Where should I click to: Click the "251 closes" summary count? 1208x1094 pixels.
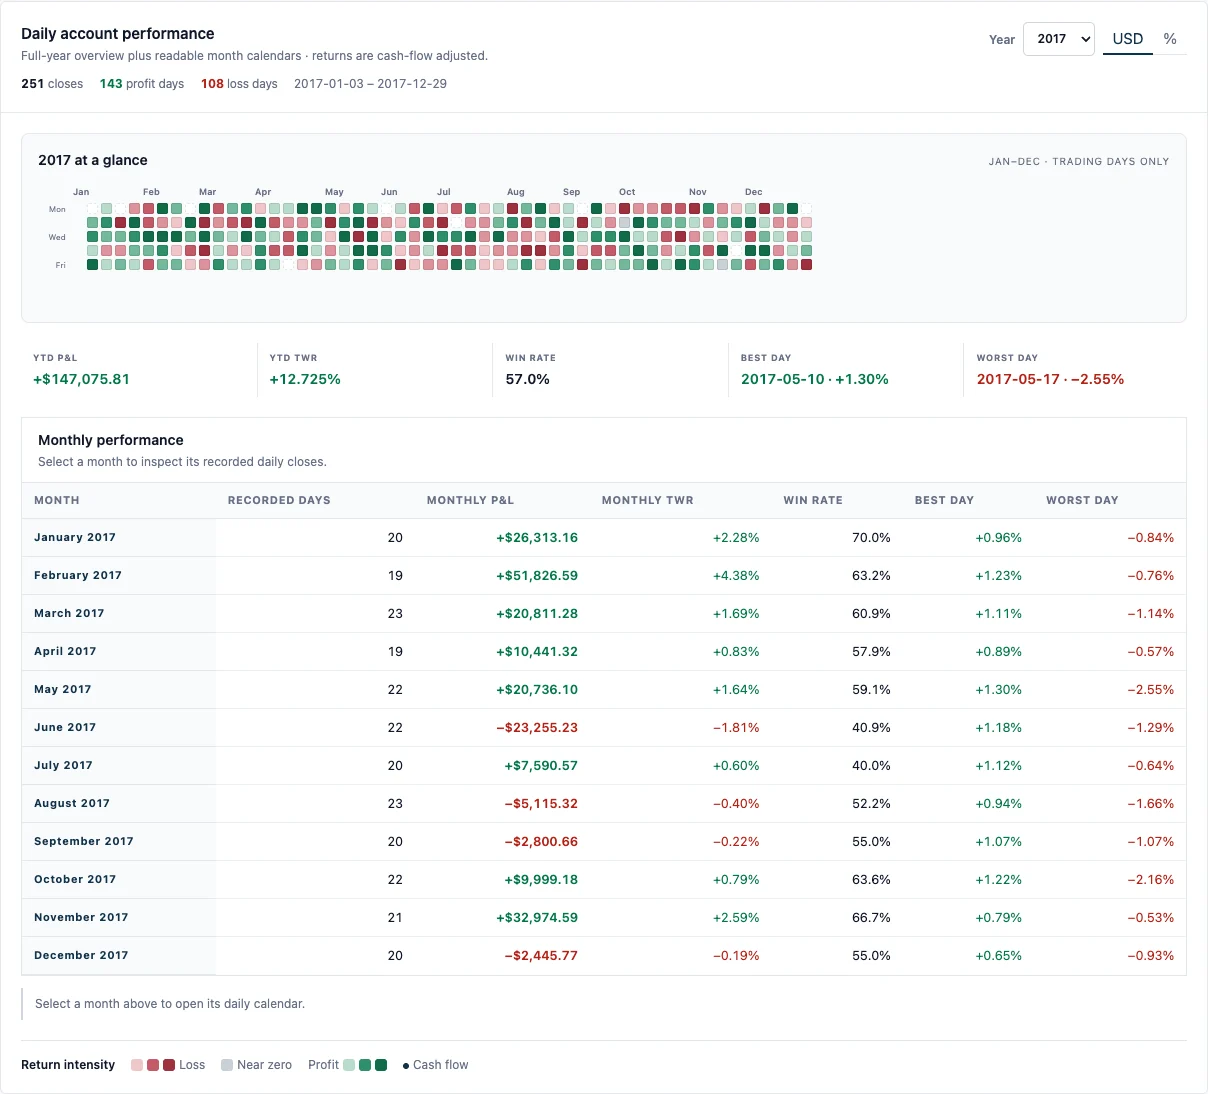coord(52,84)
